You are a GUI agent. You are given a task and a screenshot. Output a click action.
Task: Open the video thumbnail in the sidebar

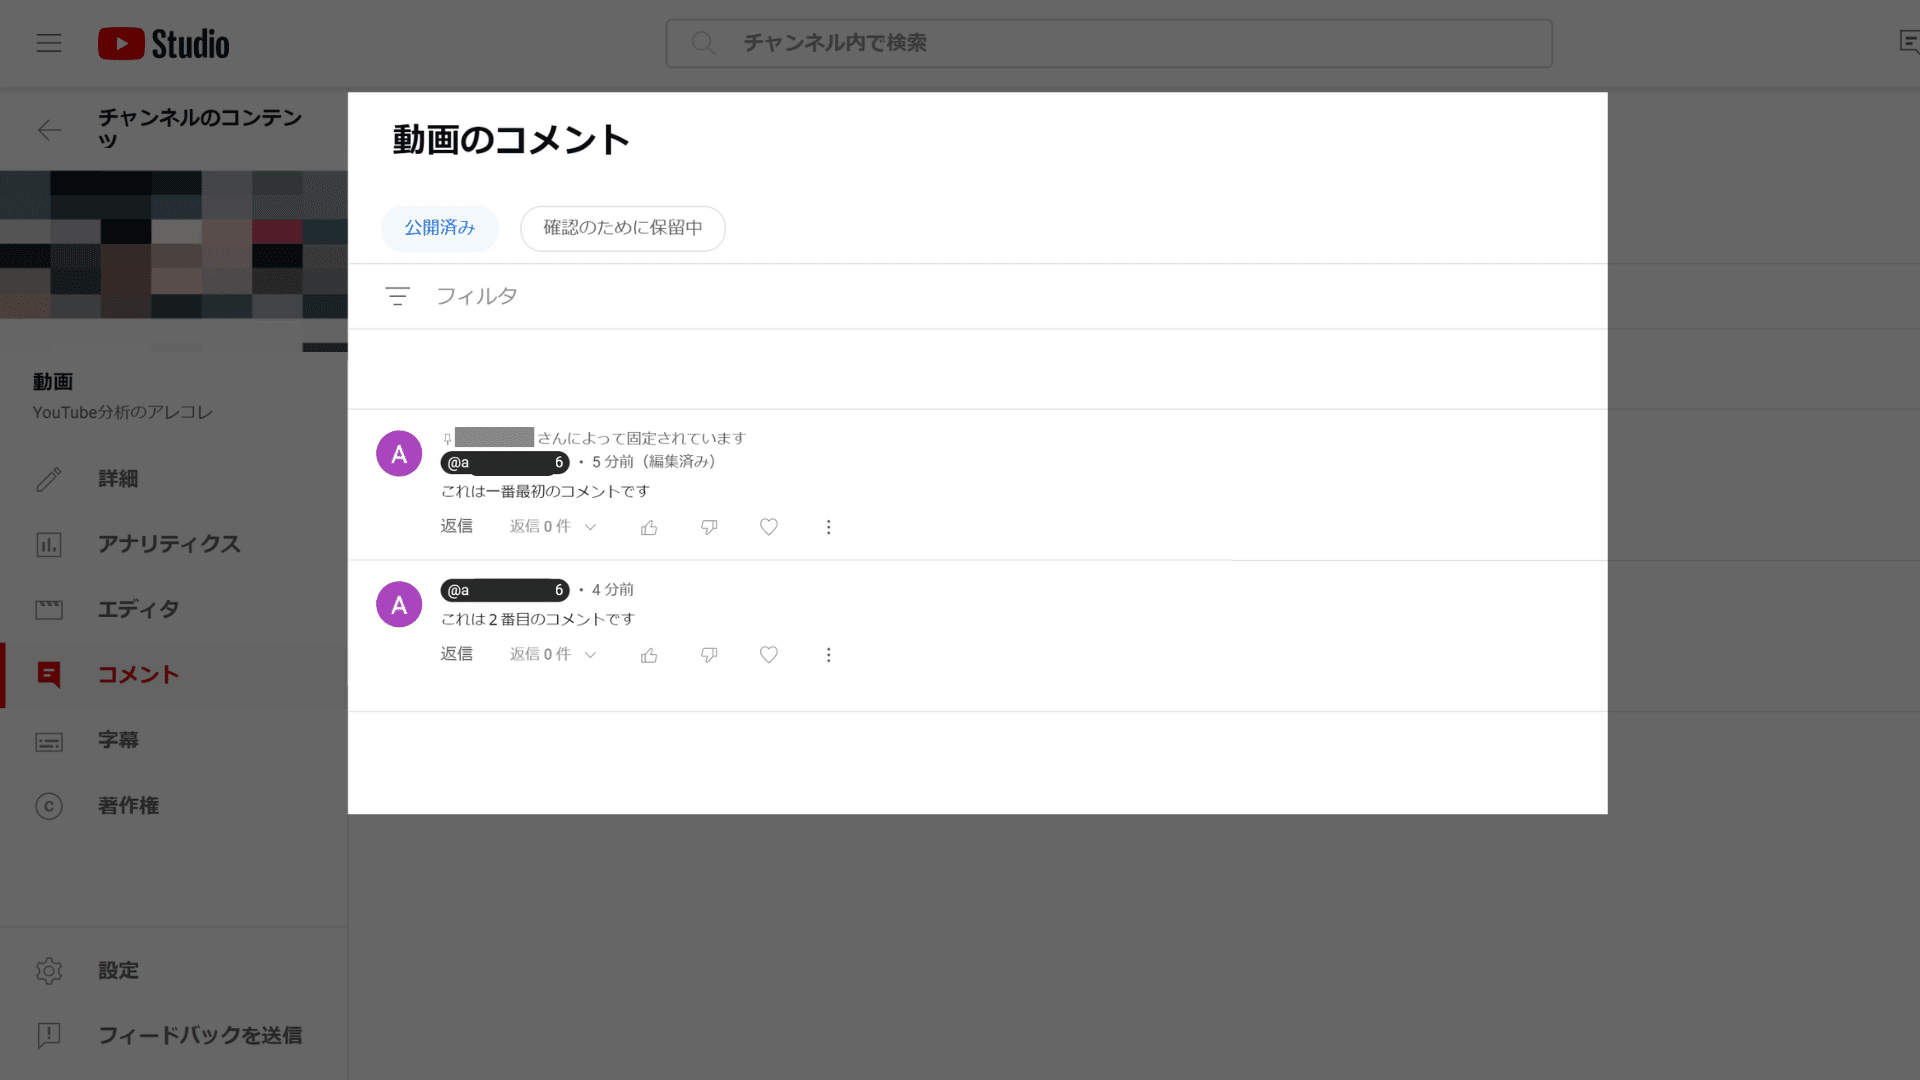tap(174, 261)
